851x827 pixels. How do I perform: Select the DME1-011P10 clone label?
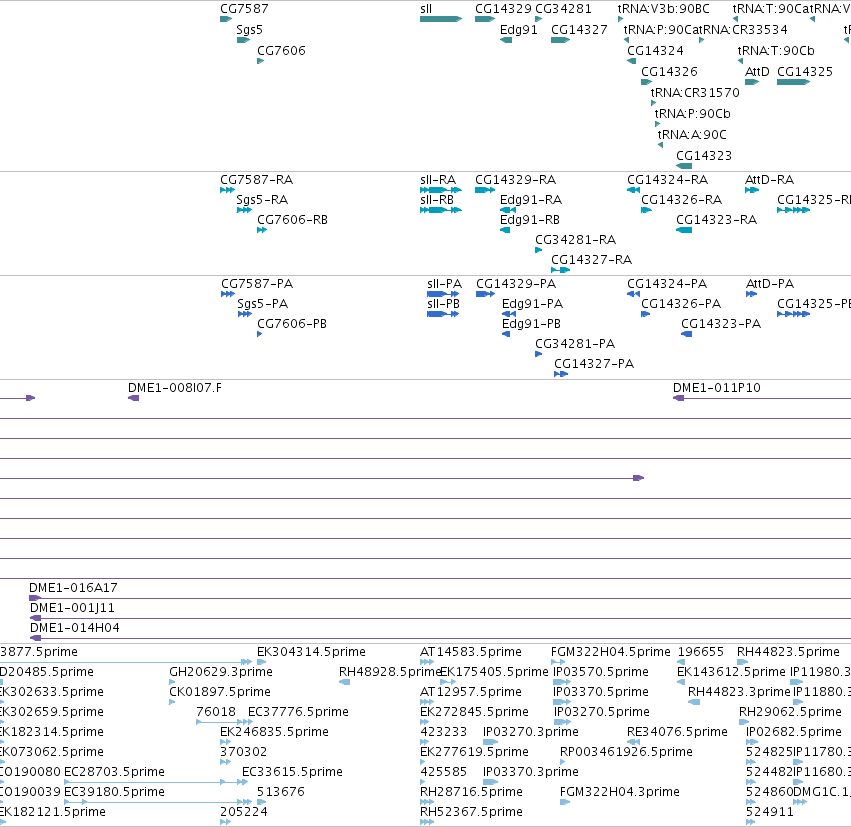point(717,388)
